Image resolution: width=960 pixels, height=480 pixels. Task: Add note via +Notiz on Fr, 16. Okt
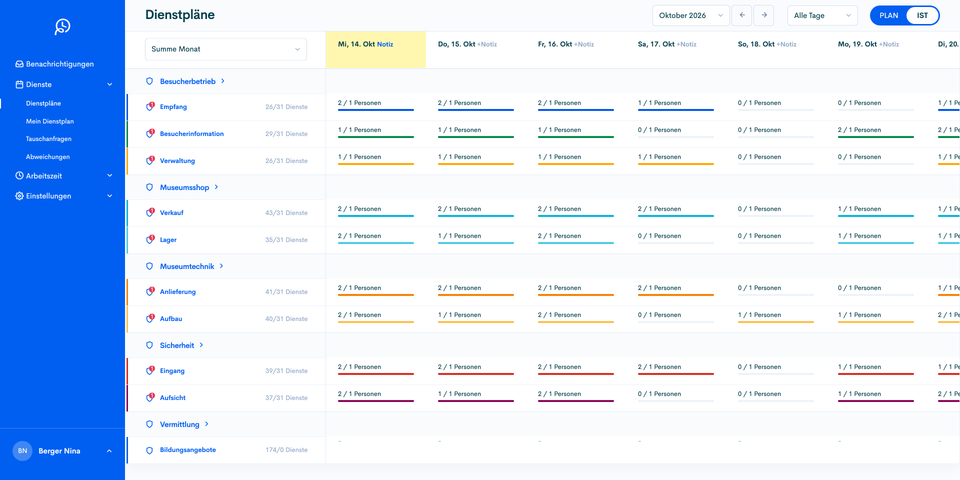585,44
